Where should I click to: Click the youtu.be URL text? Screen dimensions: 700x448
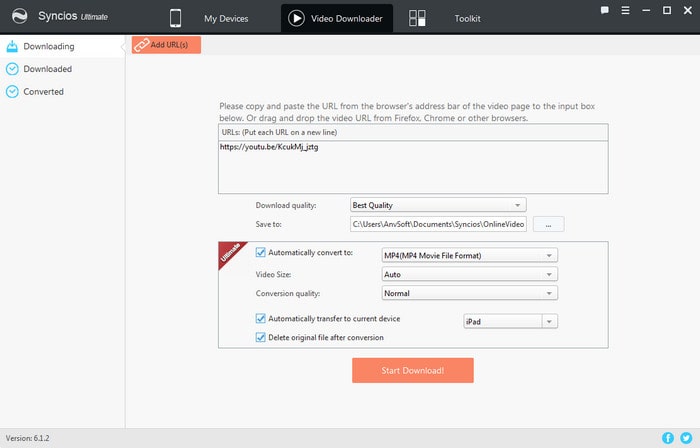tap(269, 147)
